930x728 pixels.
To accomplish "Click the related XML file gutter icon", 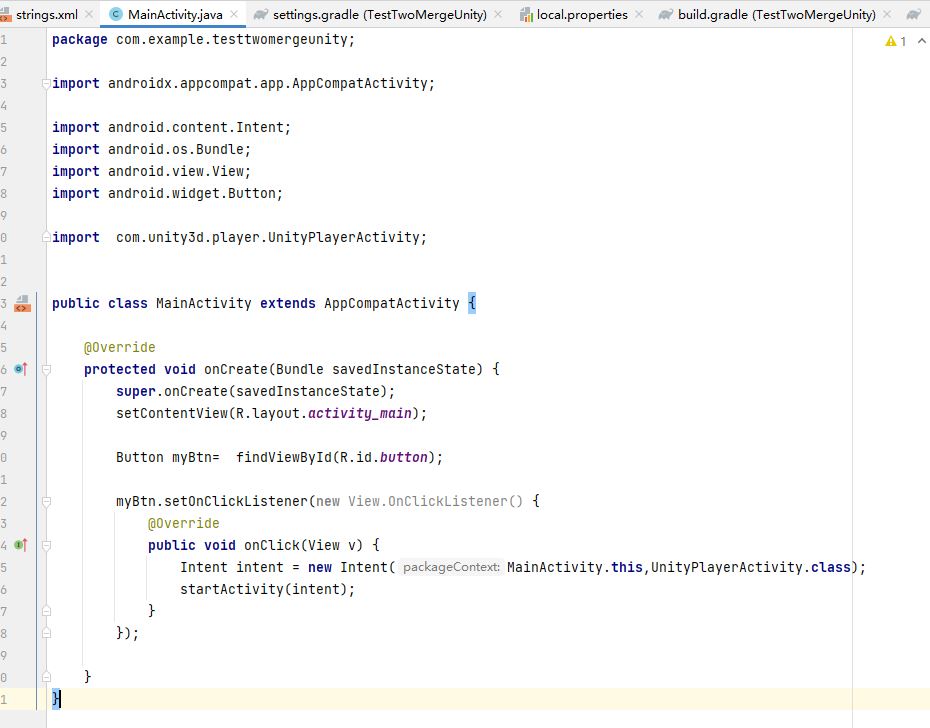I will click(21, 304).
